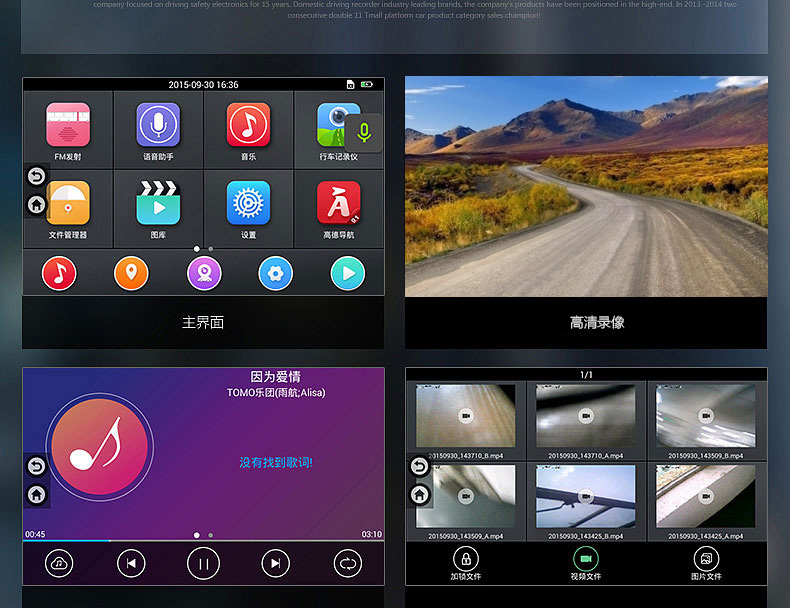Tap the total duration 03:10
The height and width of the screenshot is (608, 790).
pos(372,534)
